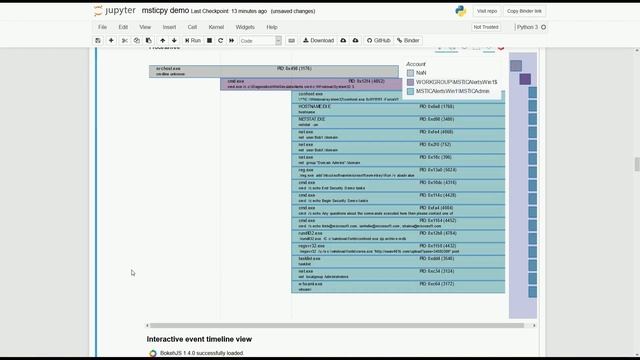Open the Insert menu
Screen dimensions: 640x360
pyautogui.click(x=169, y=27)
